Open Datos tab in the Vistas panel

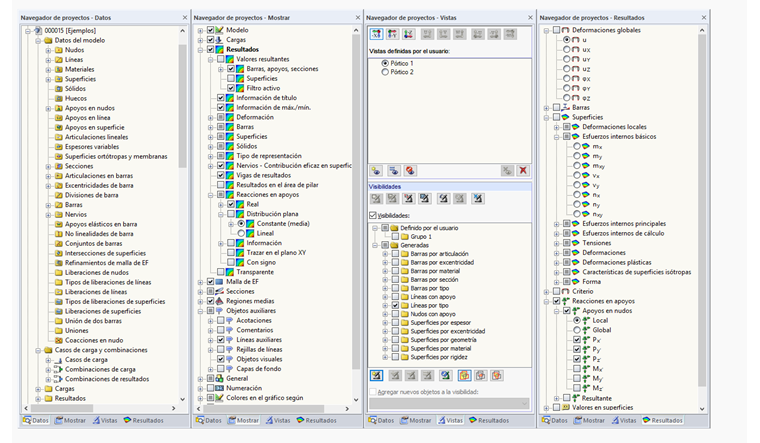(x=381, y=421)
